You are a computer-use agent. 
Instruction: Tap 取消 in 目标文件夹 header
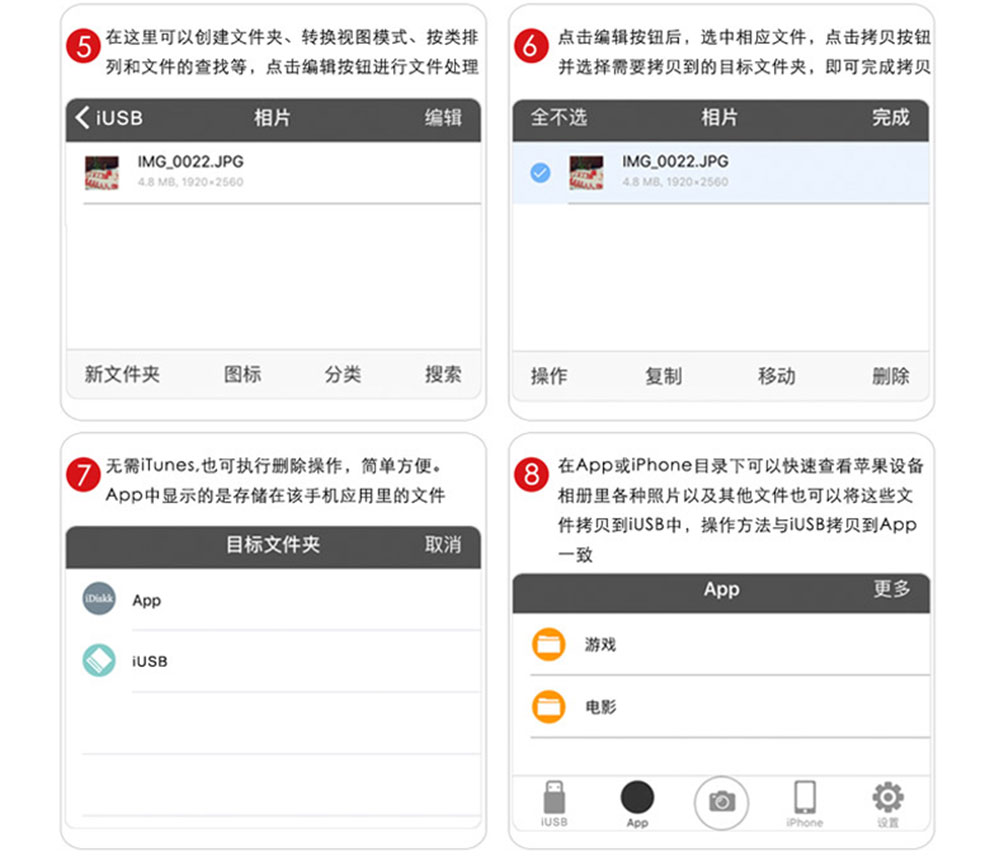(443, 544)
